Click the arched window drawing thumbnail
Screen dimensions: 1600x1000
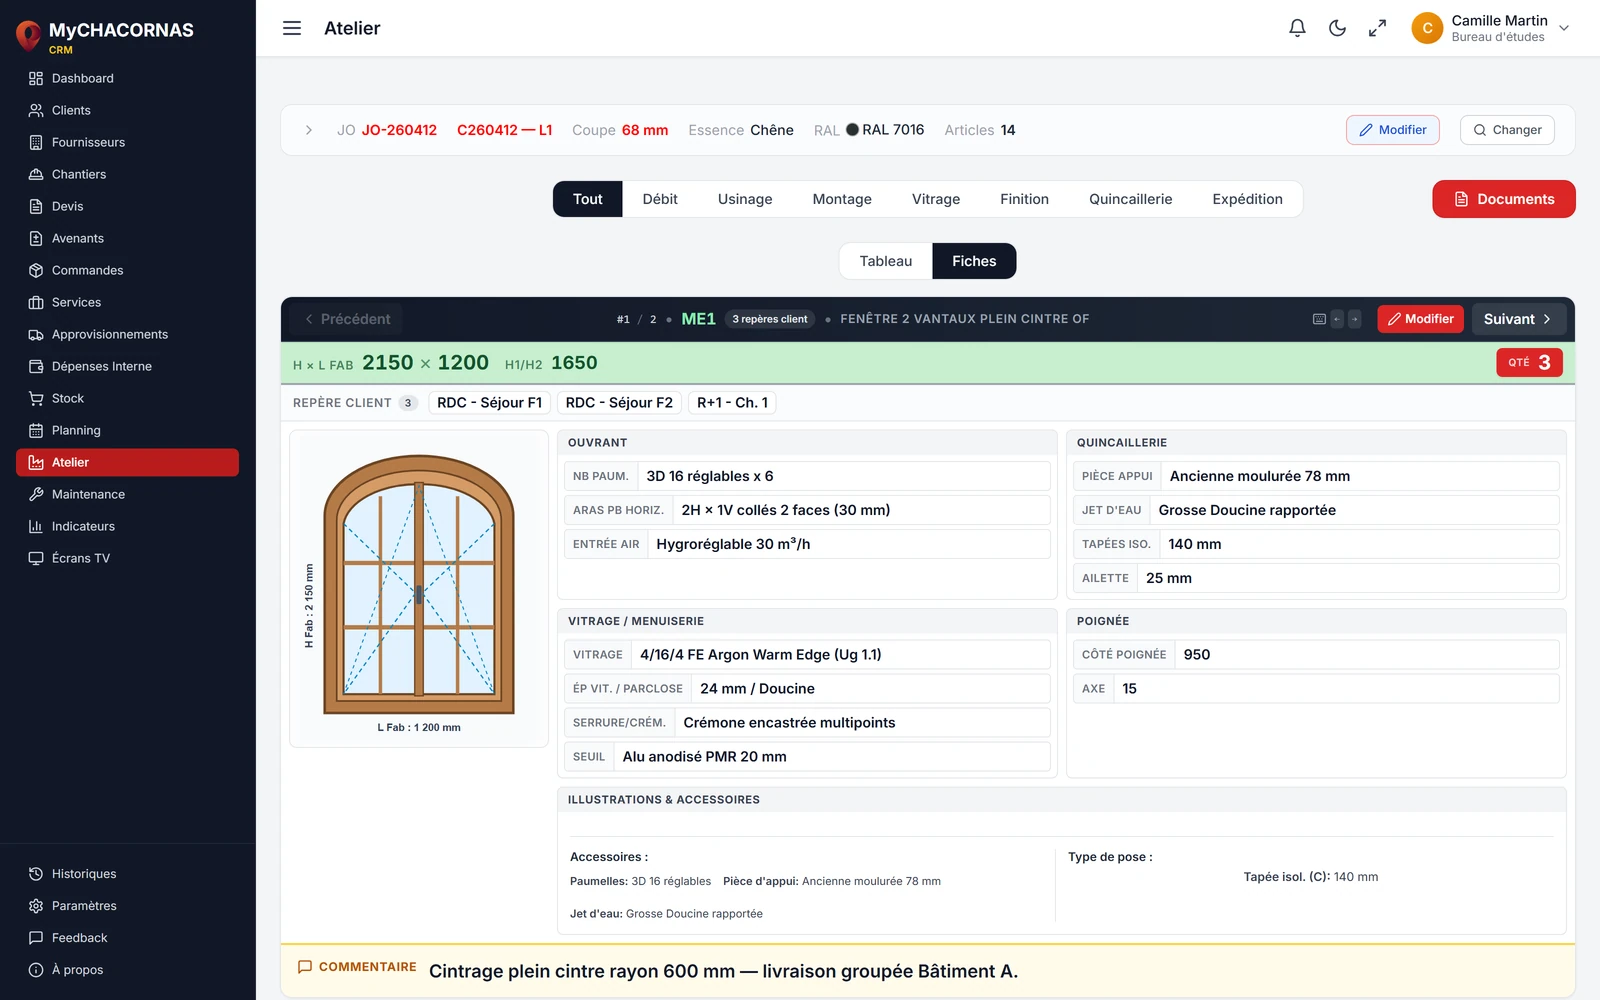[x=419, y=588]
